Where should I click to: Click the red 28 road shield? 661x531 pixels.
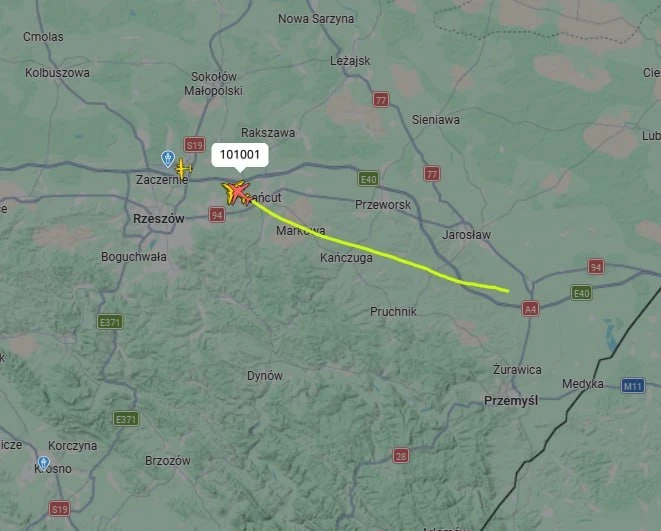[x=400, y=456]
